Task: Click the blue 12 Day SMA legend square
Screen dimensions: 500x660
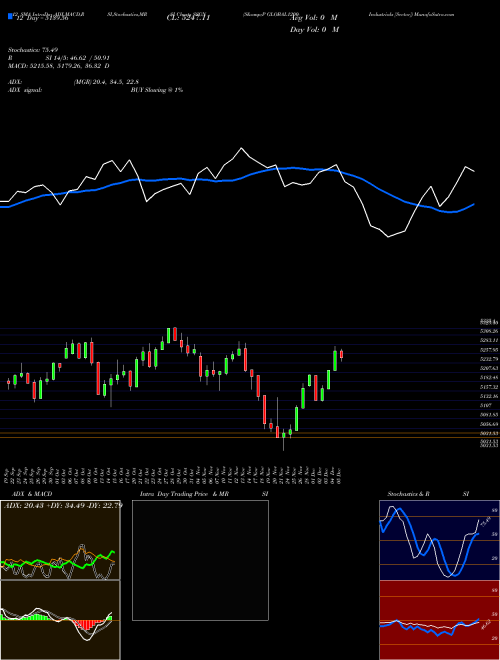Action: click(10, 16)
